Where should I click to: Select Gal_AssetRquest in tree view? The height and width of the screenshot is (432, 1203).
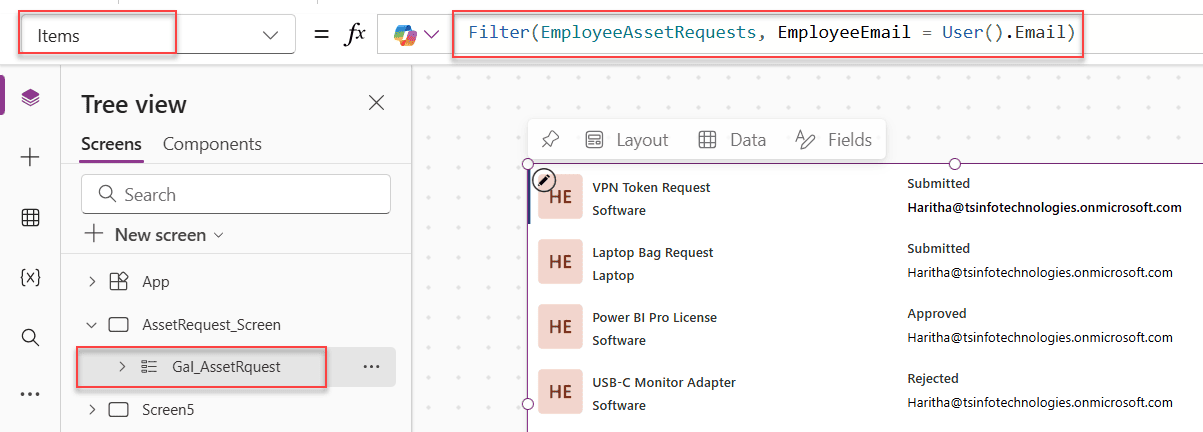point(226,367)
